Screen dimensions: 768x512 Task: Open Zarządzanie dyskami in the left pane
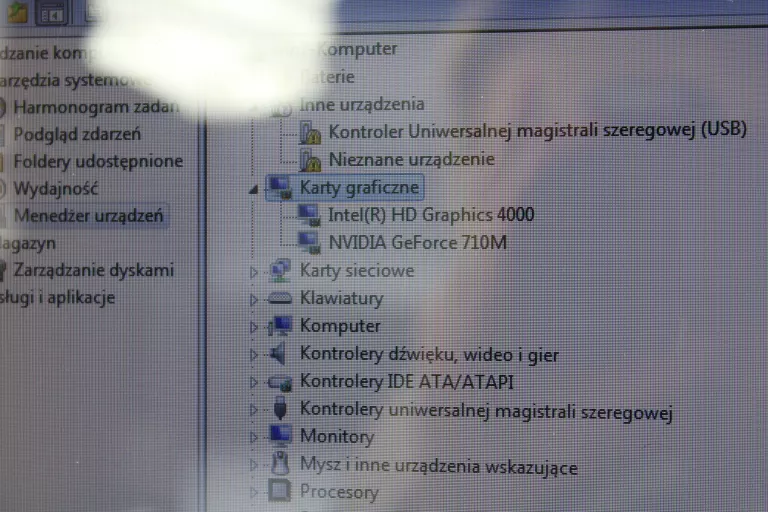(93, 270)
